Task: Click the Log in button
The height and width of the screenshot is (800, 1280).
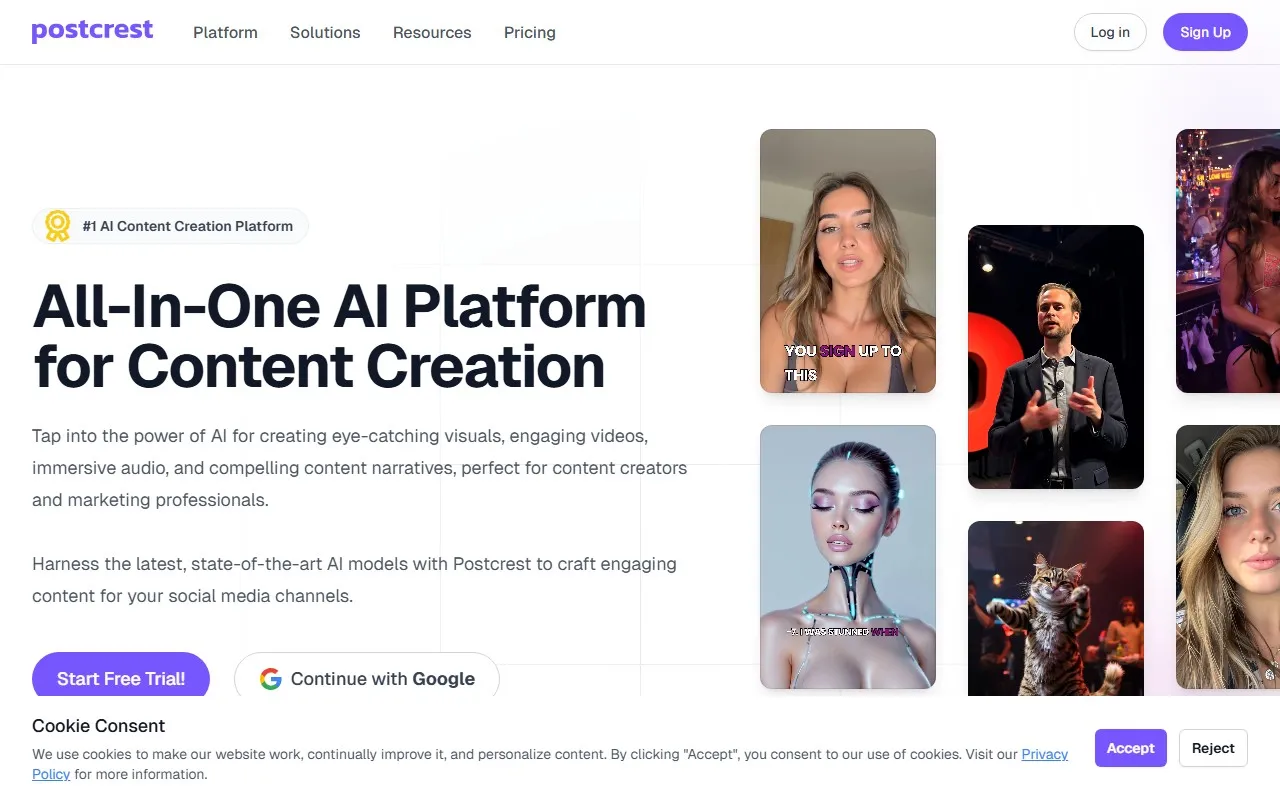Action: pos(1110,32)
